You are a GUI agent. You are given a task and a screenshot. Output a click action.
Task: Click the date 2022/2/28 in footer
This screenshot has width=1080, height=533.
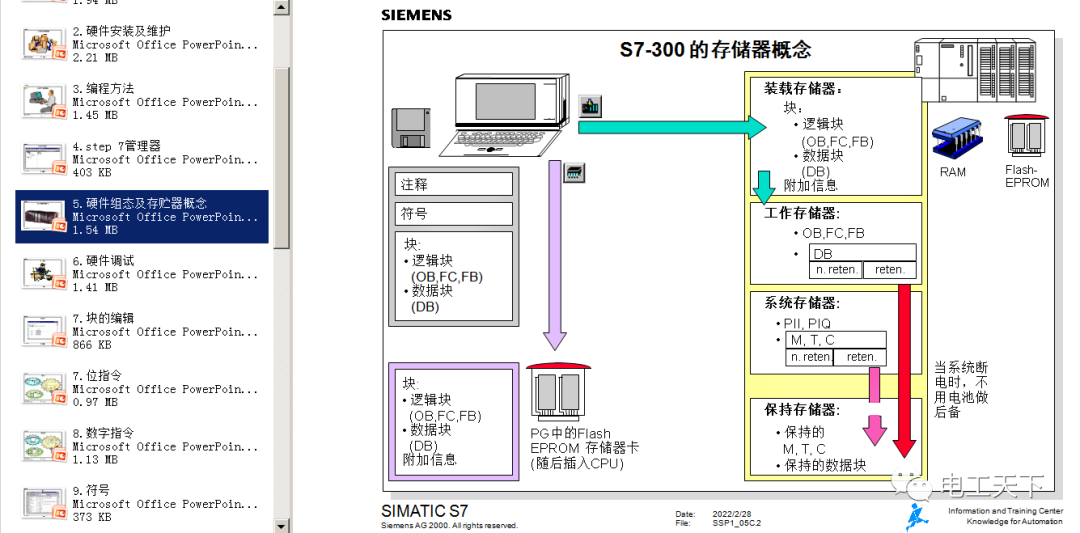(734, 514)
